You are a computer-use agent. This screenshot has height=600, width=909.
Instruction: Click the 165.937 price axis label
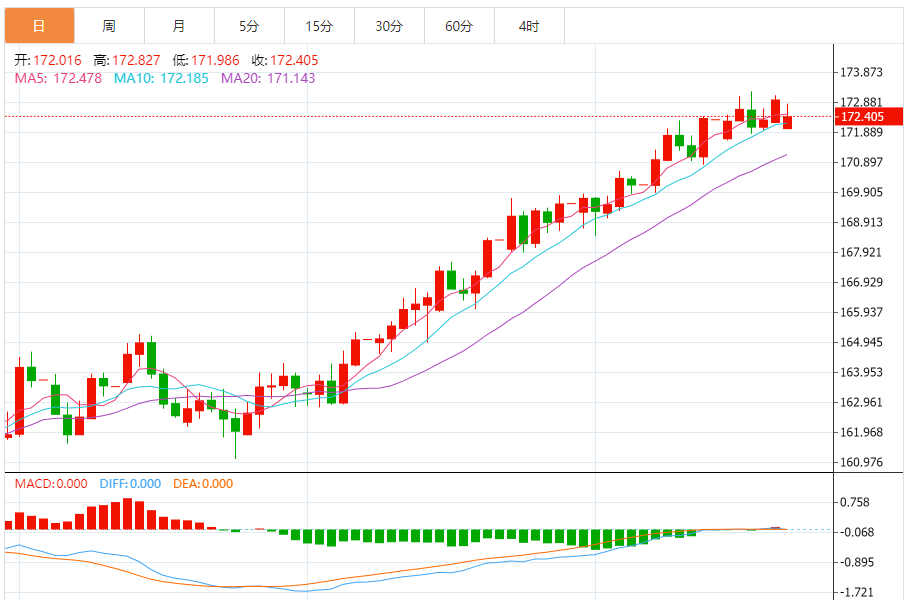861,312
